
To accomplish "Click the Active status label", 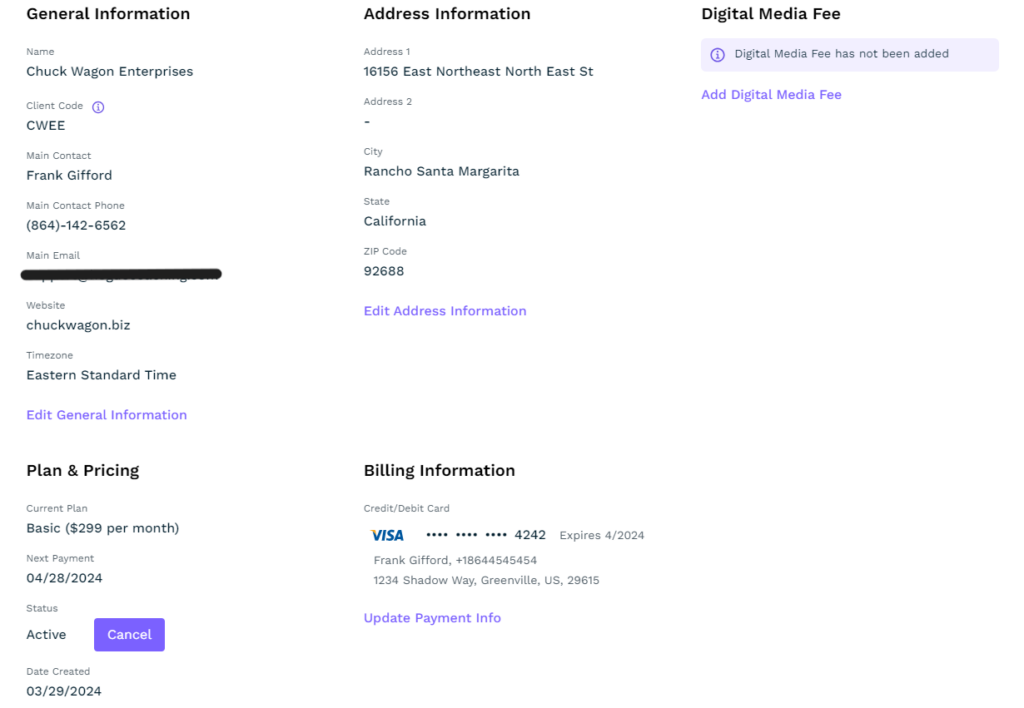I will tap(46, 635).
